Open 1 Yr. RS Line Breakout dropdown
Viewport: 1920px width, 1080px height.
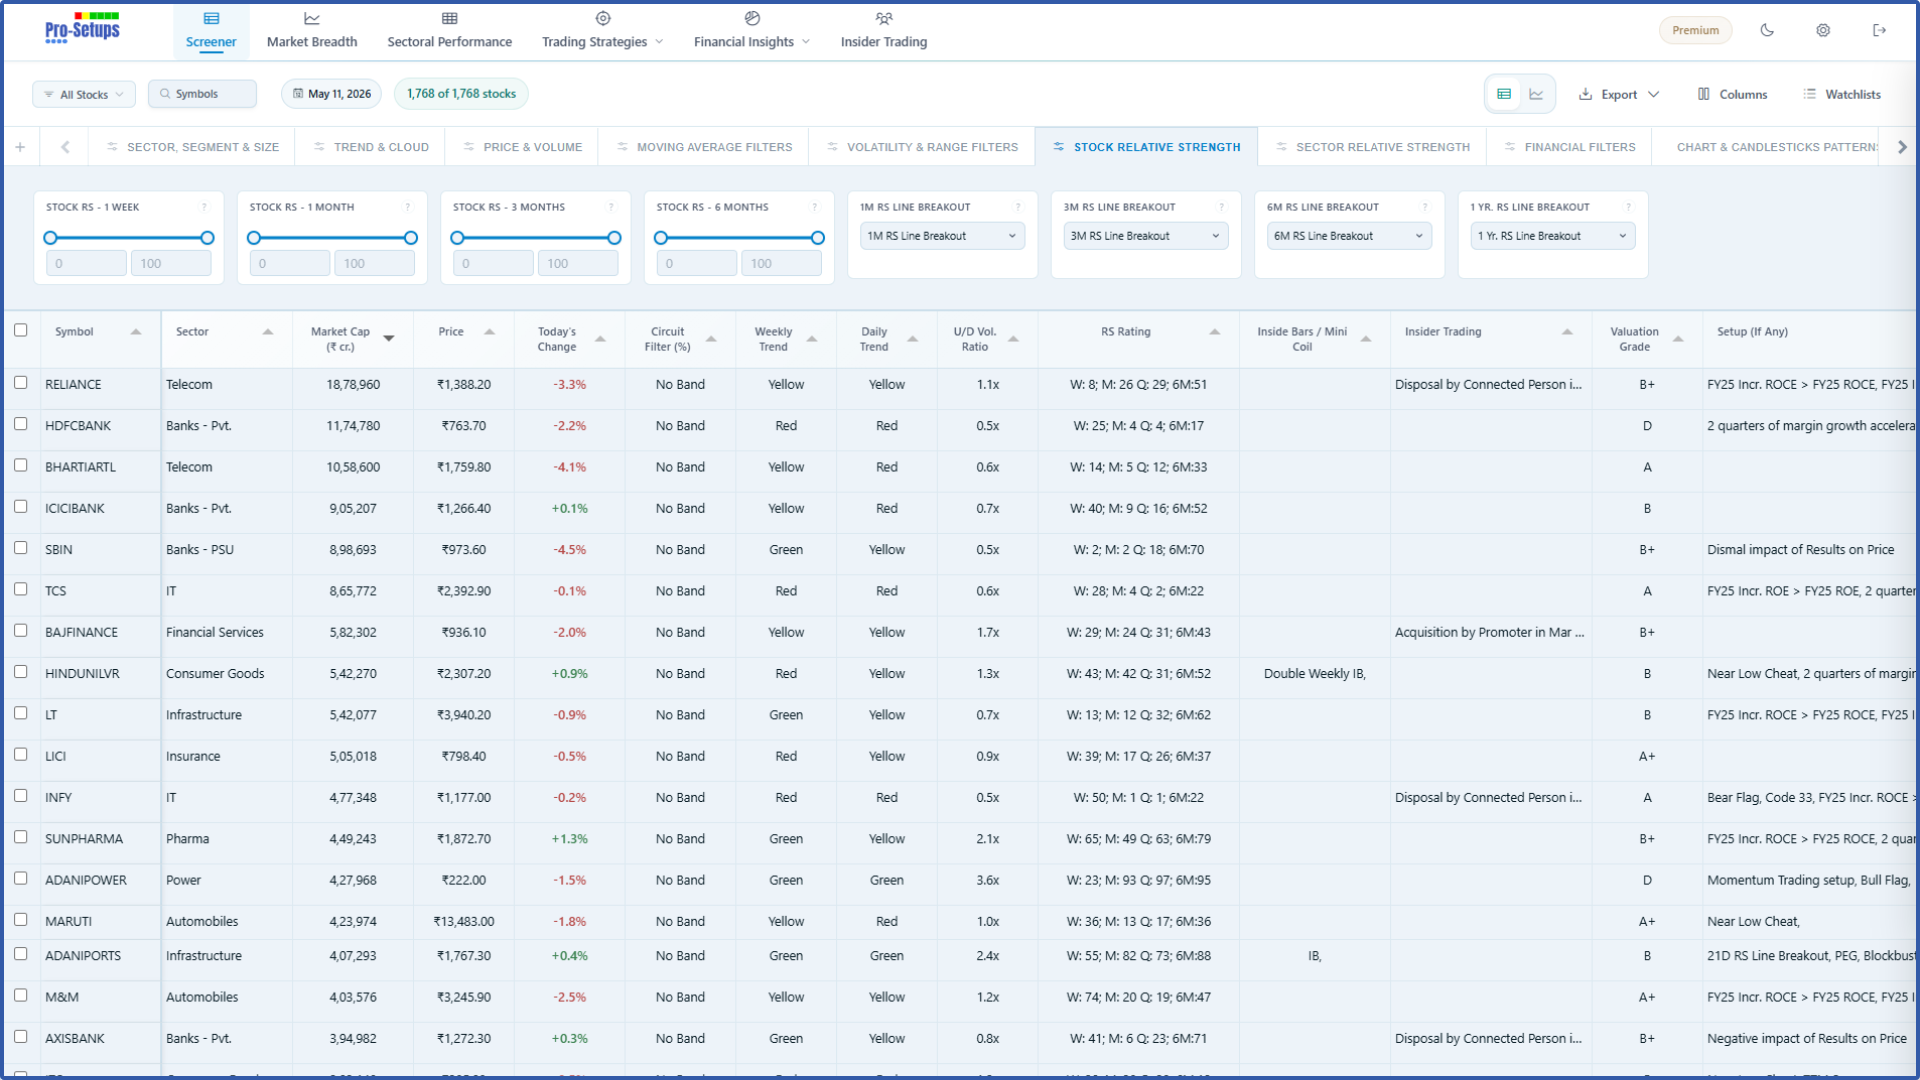coord(1552,236)
